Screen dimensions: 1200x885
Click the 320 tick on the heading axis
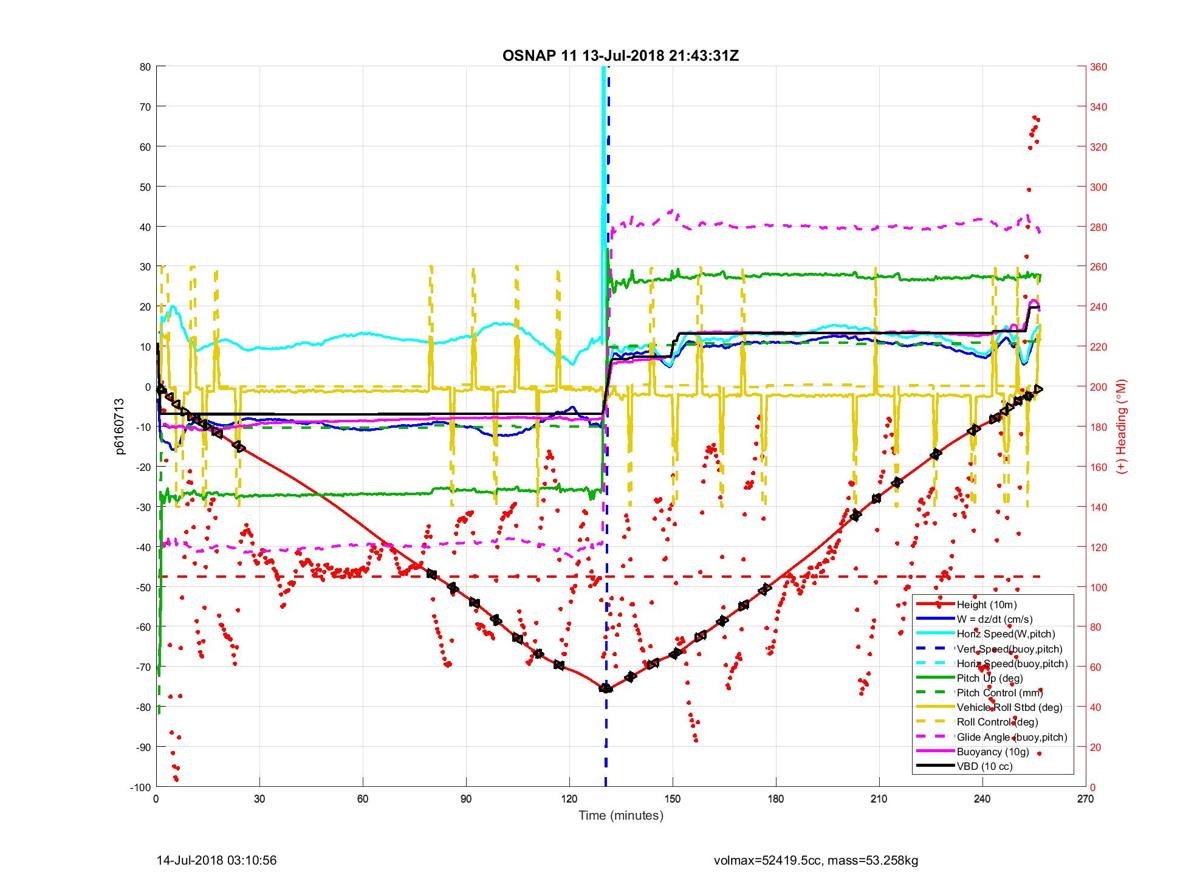click(x=1099, y=147)
